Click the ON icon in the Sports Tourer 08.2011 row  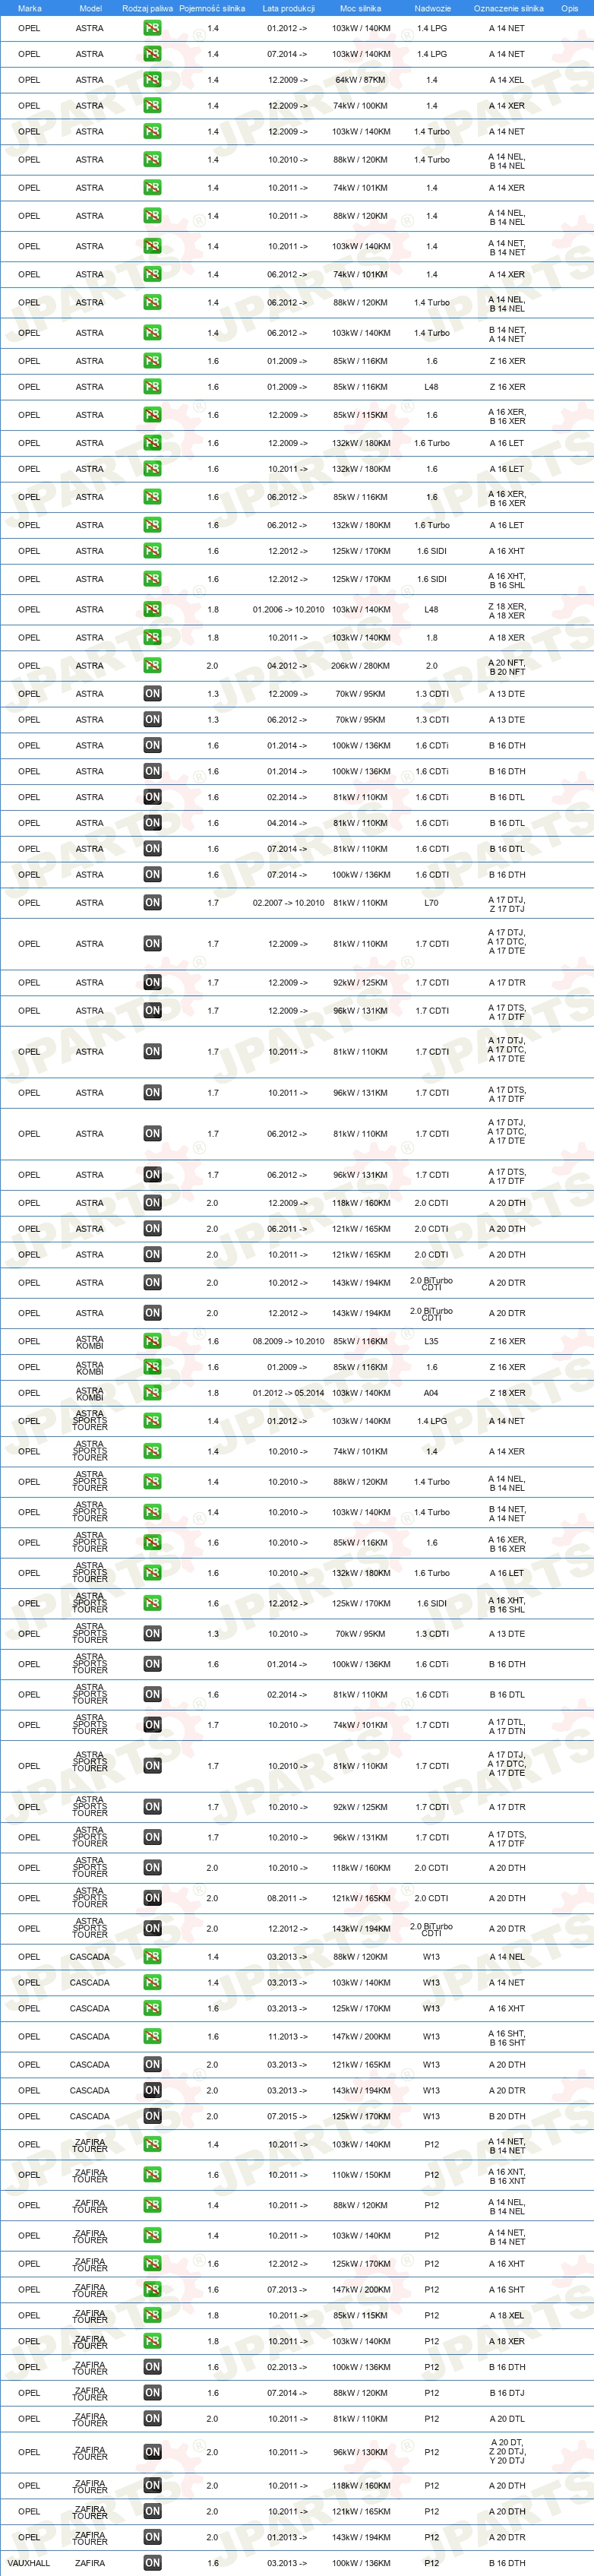(152, 1898)
